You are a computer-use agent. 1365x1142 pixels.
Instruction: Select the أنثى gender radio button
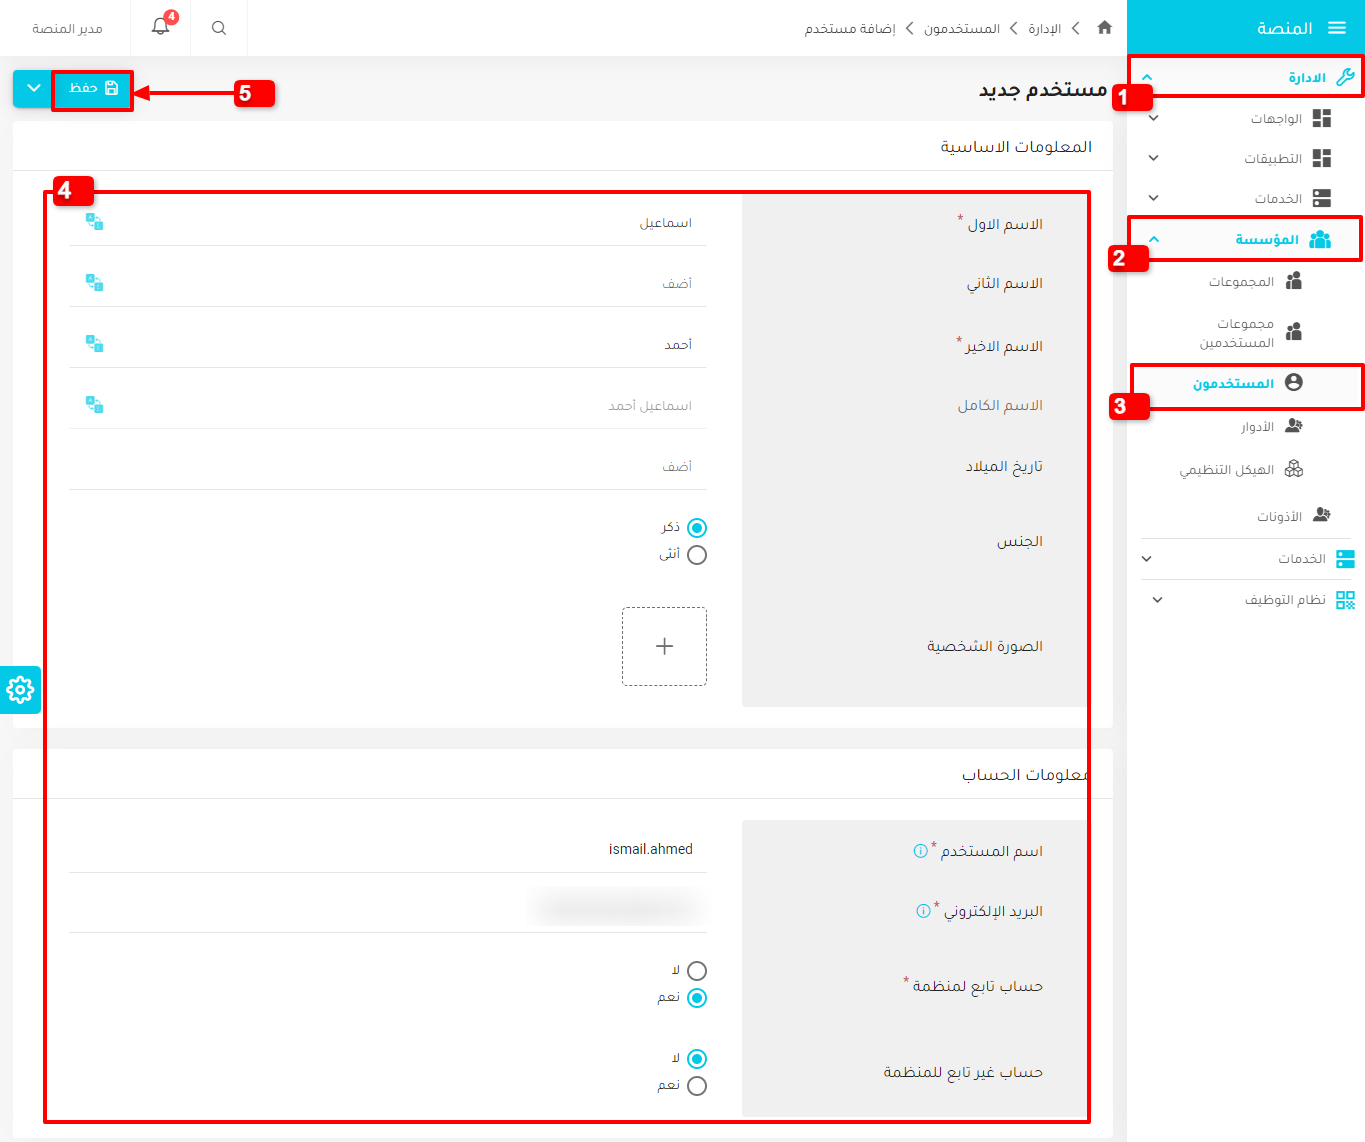click(697, 555)
